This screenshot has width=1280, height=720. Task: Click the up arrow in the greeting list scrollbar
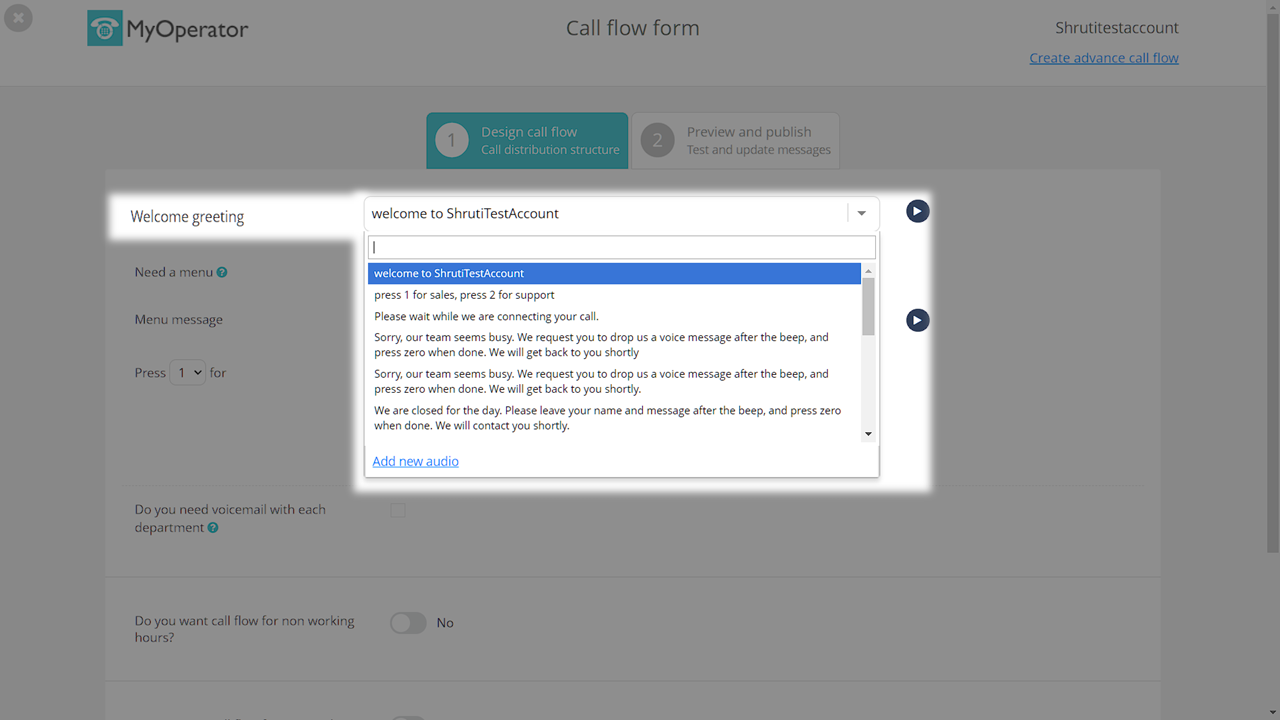pyautogui.click(x=868, y=272)
